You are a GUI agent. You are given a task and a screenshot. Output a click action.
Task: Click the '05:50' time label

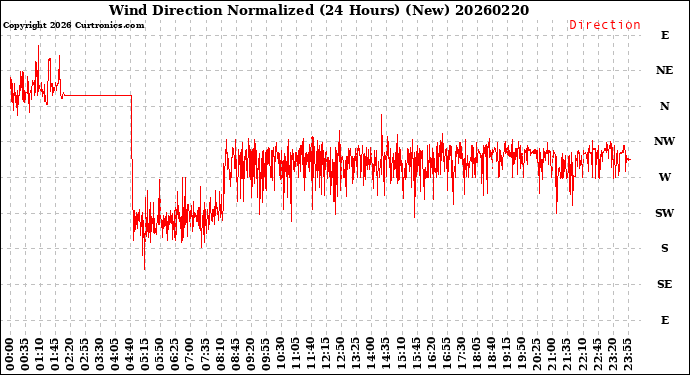pyautogui.click(x=160, y=355)
